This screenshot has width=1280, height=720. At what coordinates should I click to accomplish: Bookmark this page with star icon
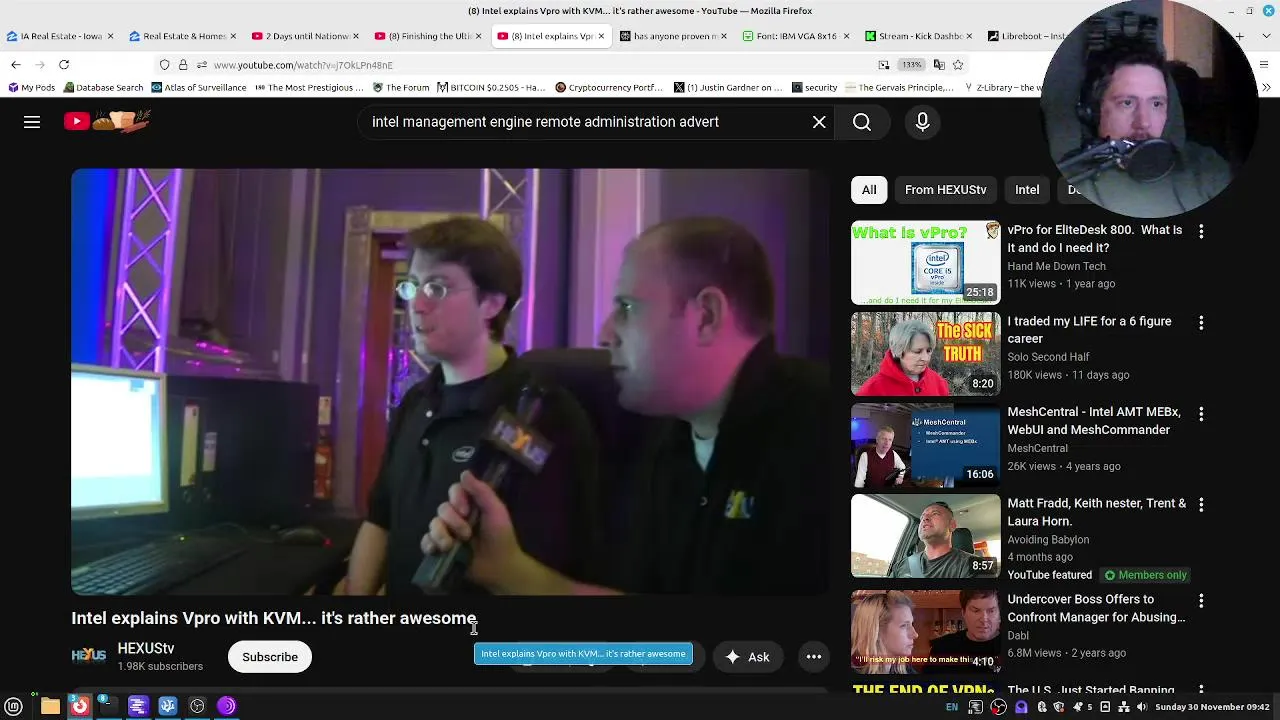[x=958, y=65]
